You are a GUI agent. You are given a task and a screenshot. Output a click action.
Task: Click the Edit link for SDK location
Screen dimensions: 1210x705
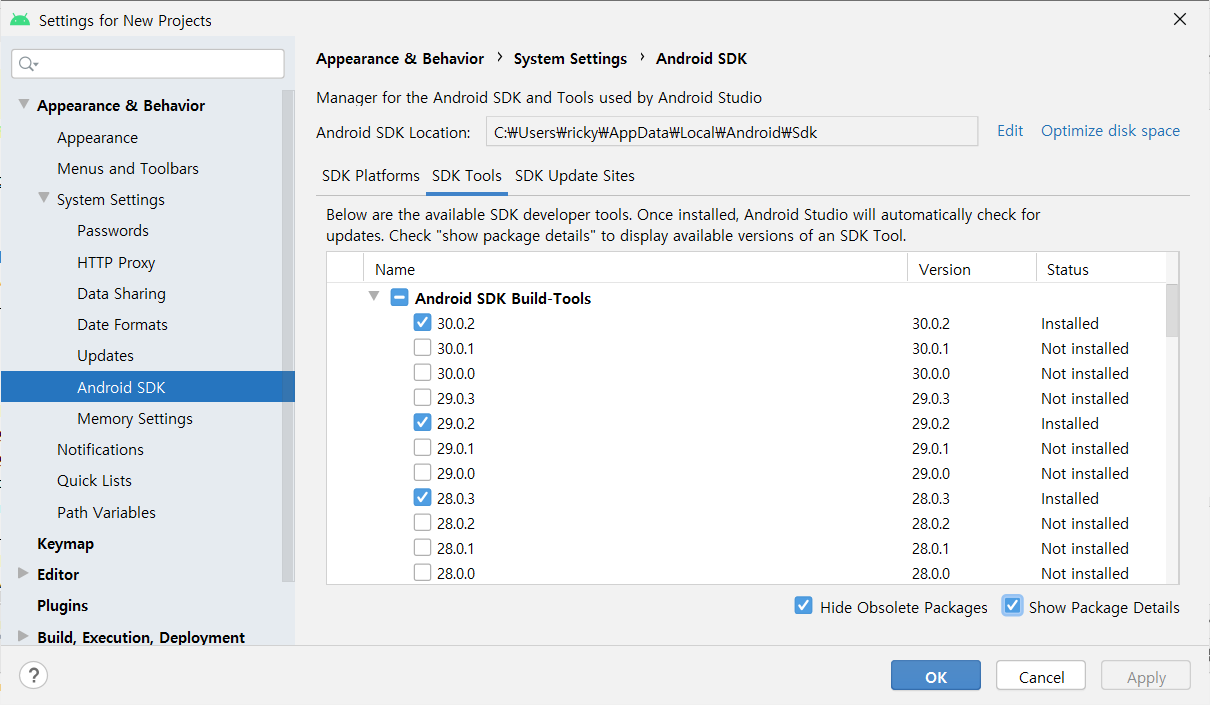(1010, 131)
